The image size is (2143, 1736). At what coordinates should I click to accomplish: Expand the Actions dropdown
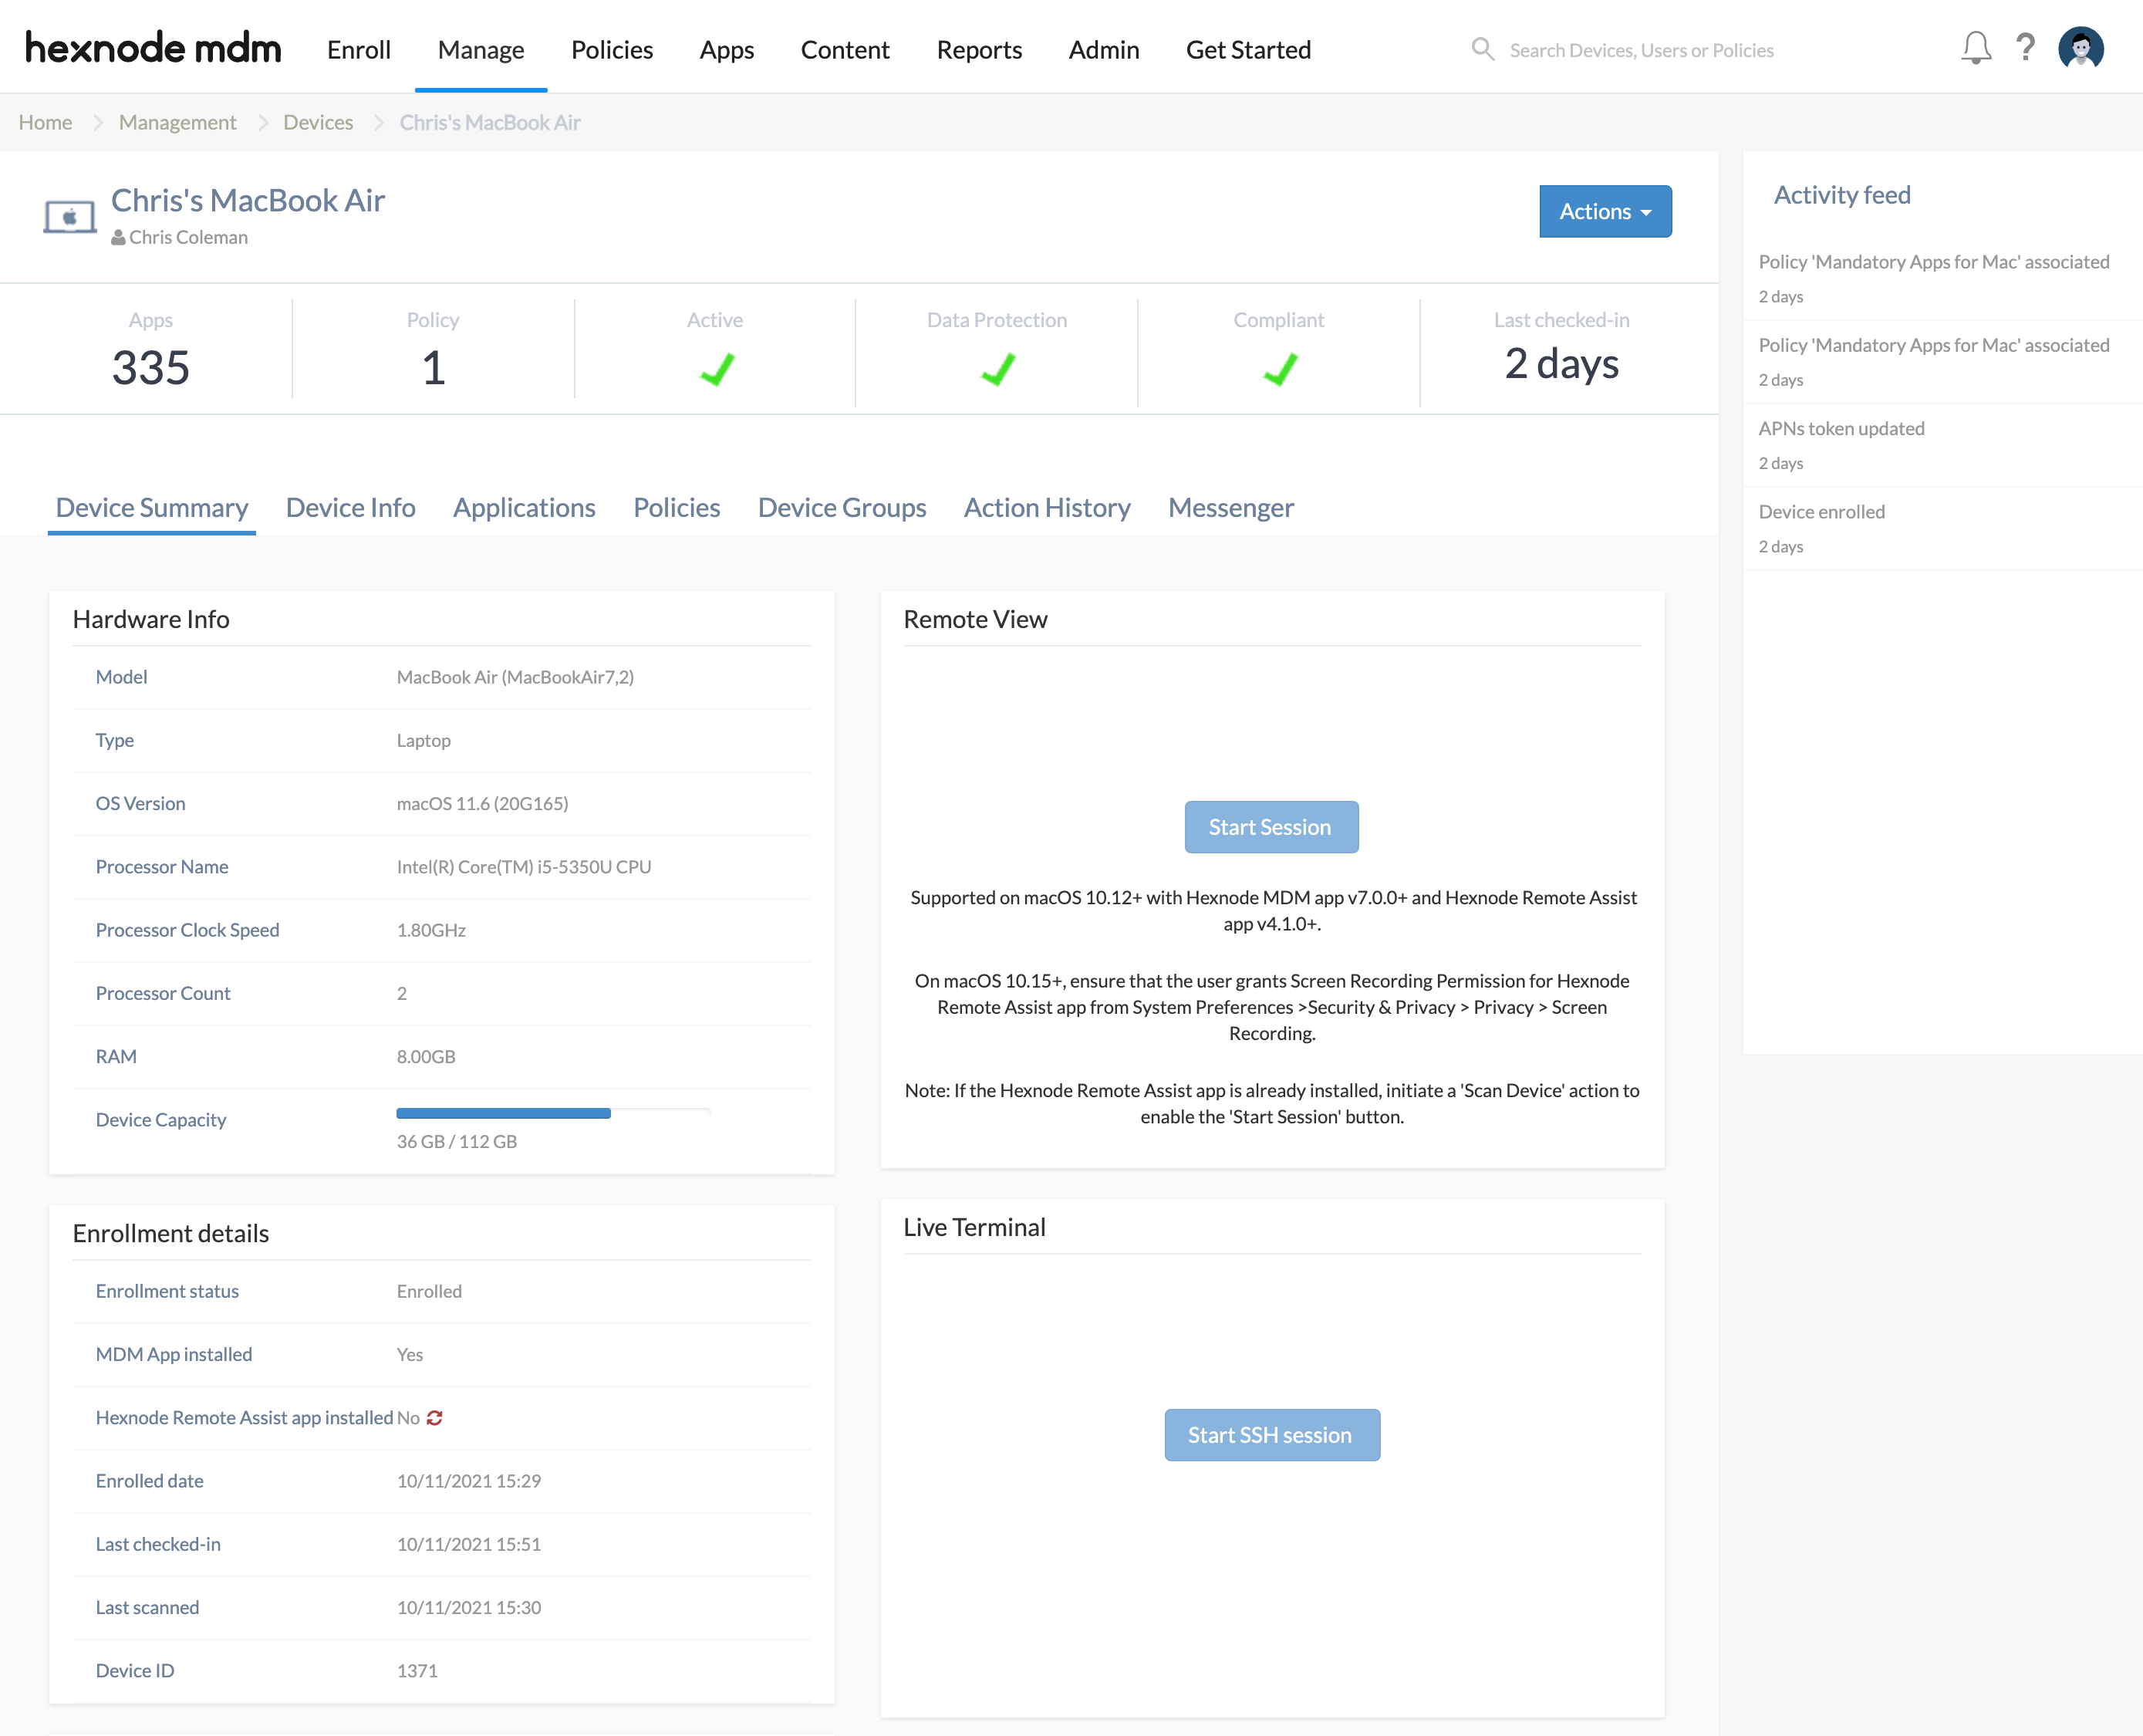coord(1604,211)
